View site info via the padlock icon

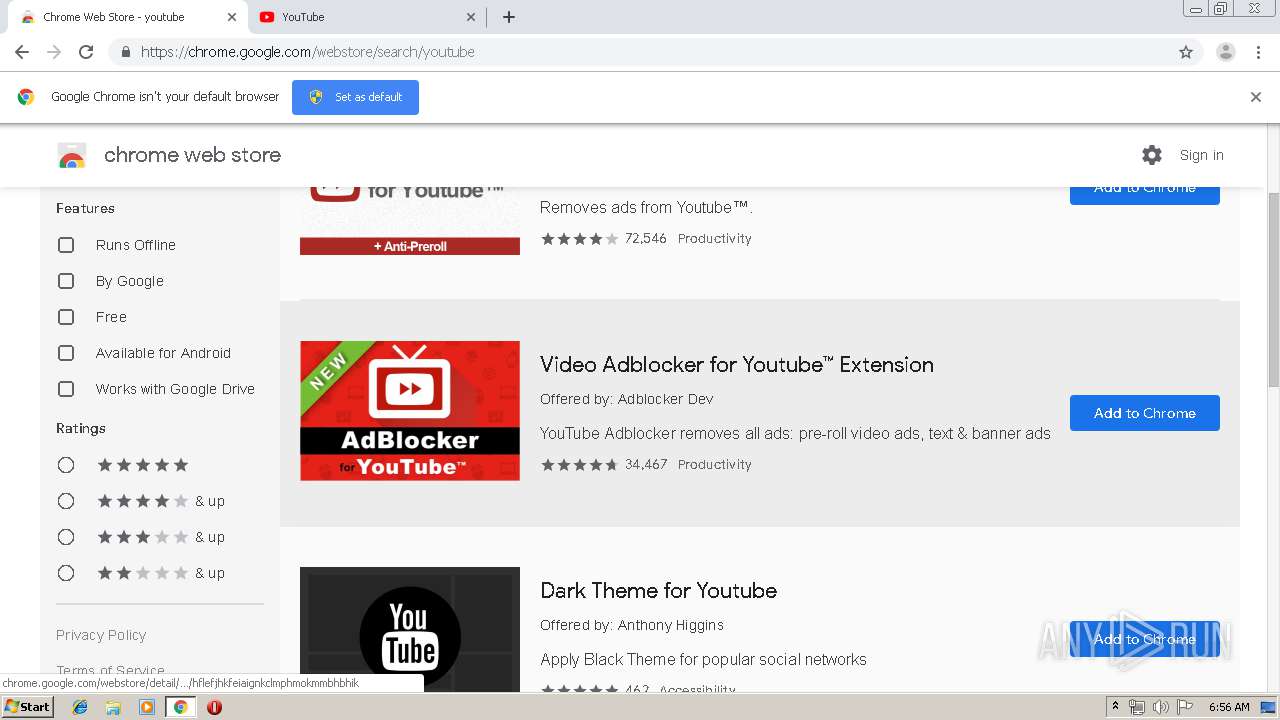click(x=125, y=52)
